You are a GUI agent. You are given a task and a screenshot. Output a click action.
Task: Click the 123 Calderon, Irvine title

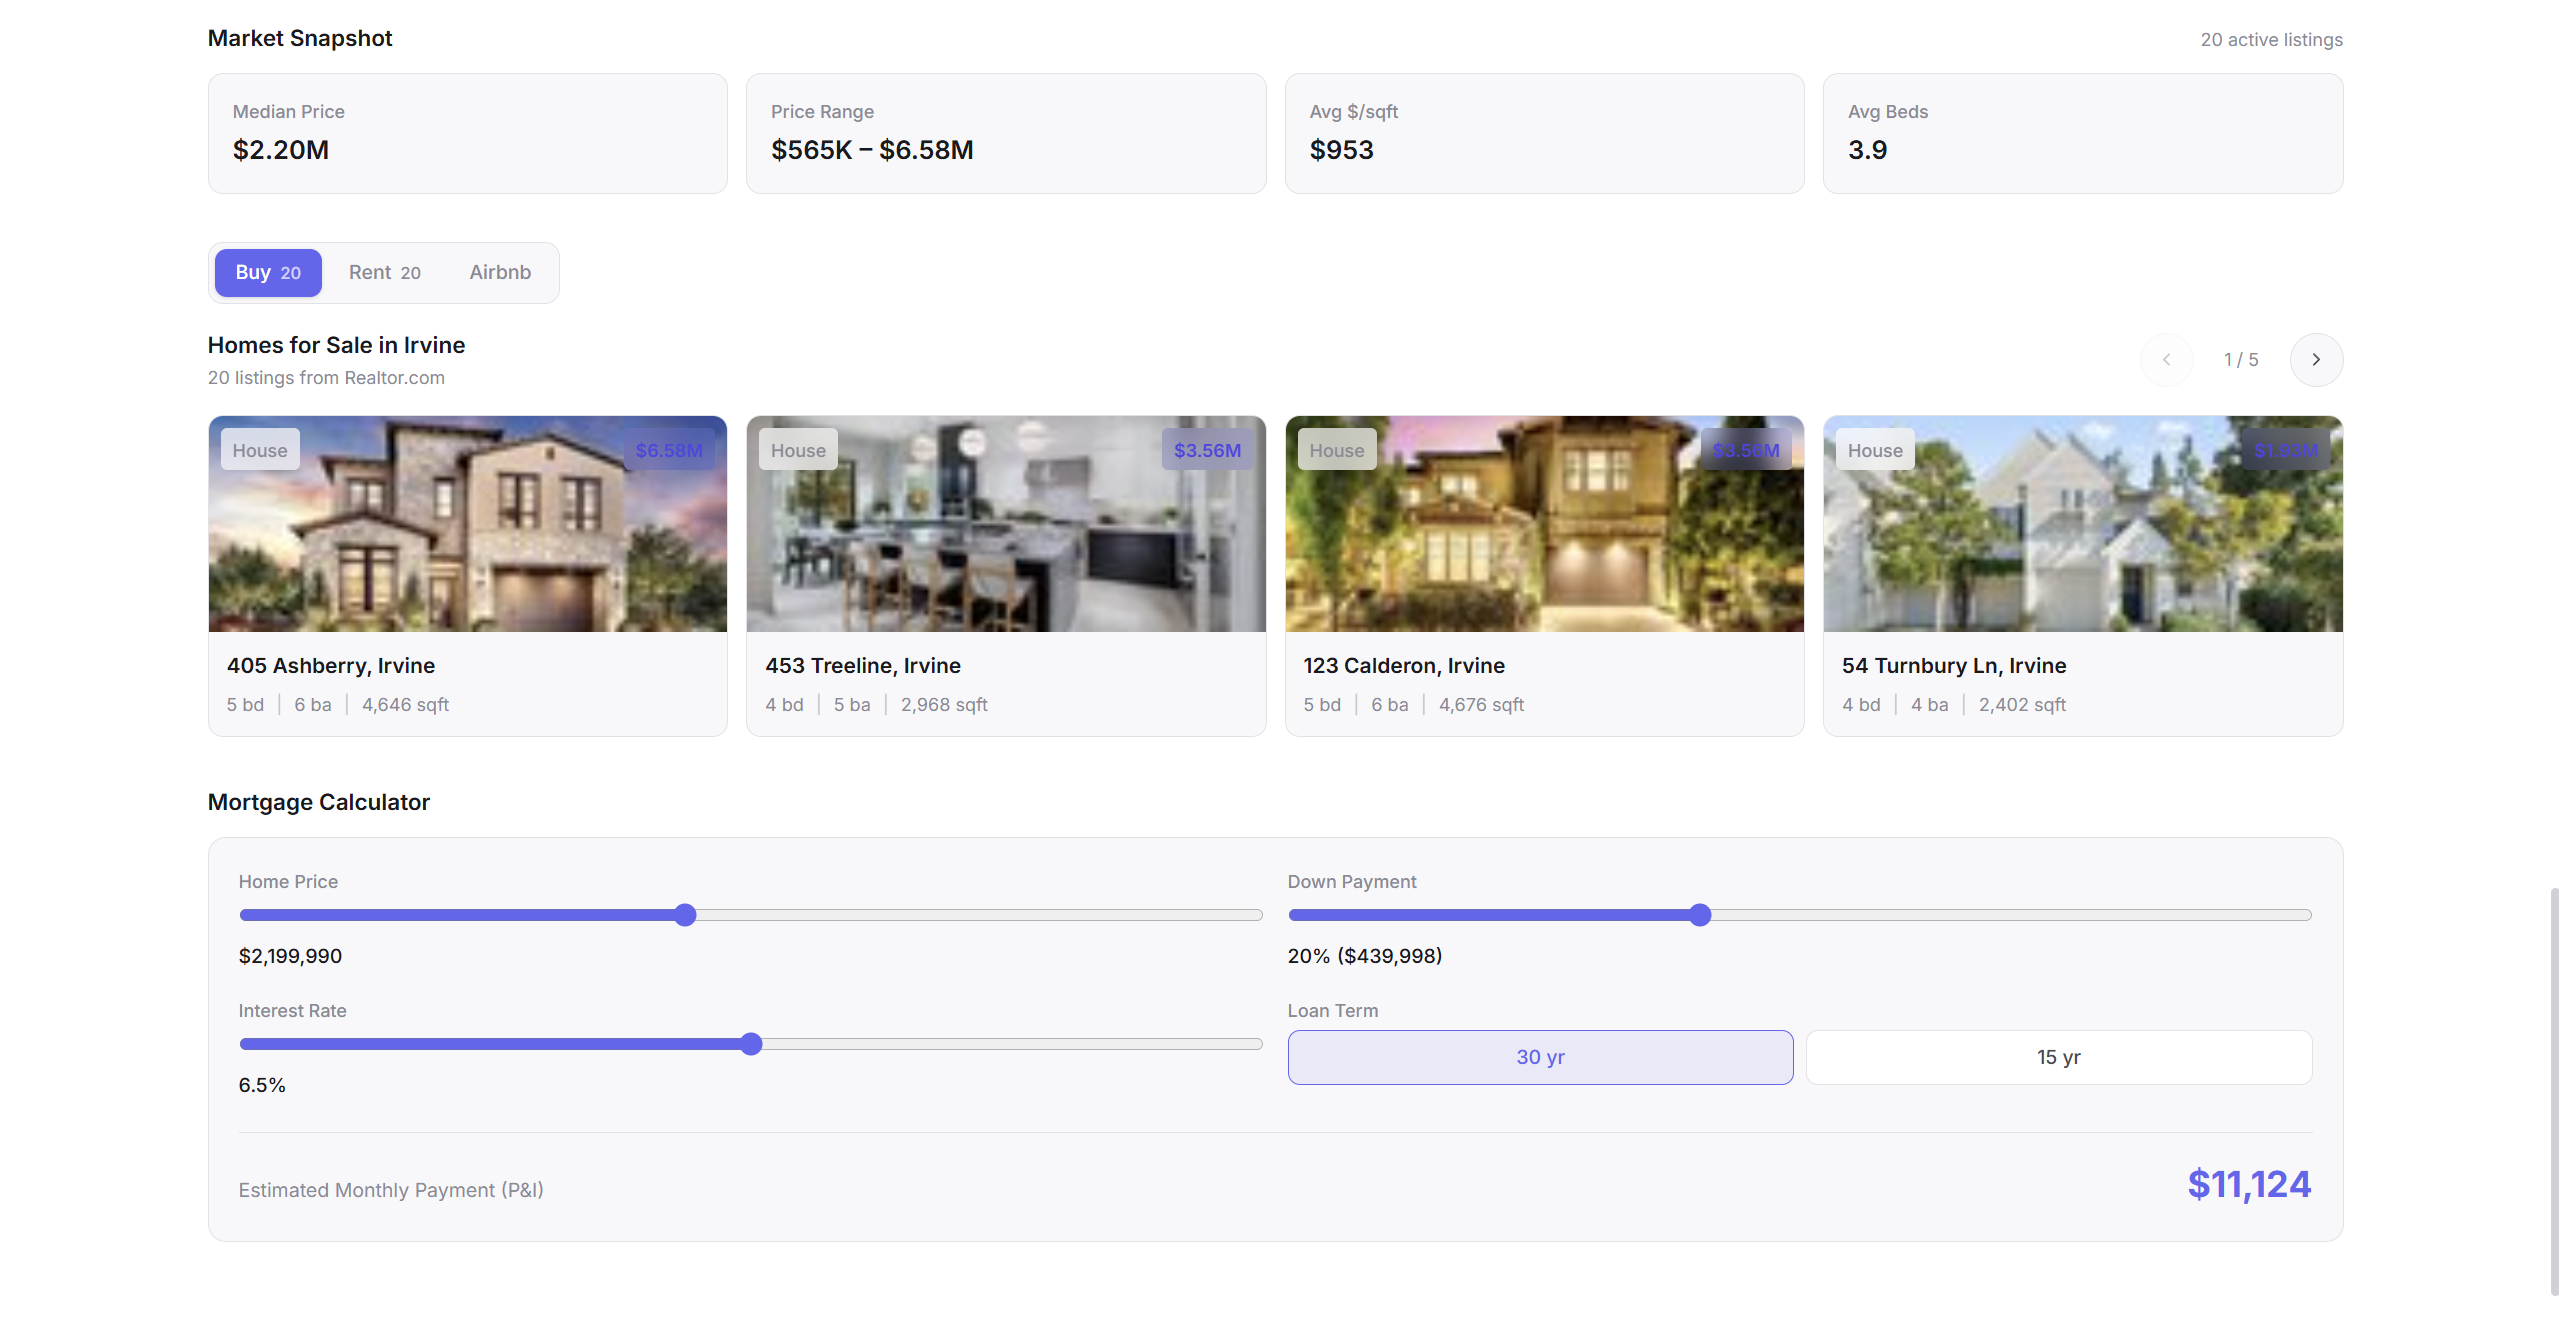point(1403,666)
